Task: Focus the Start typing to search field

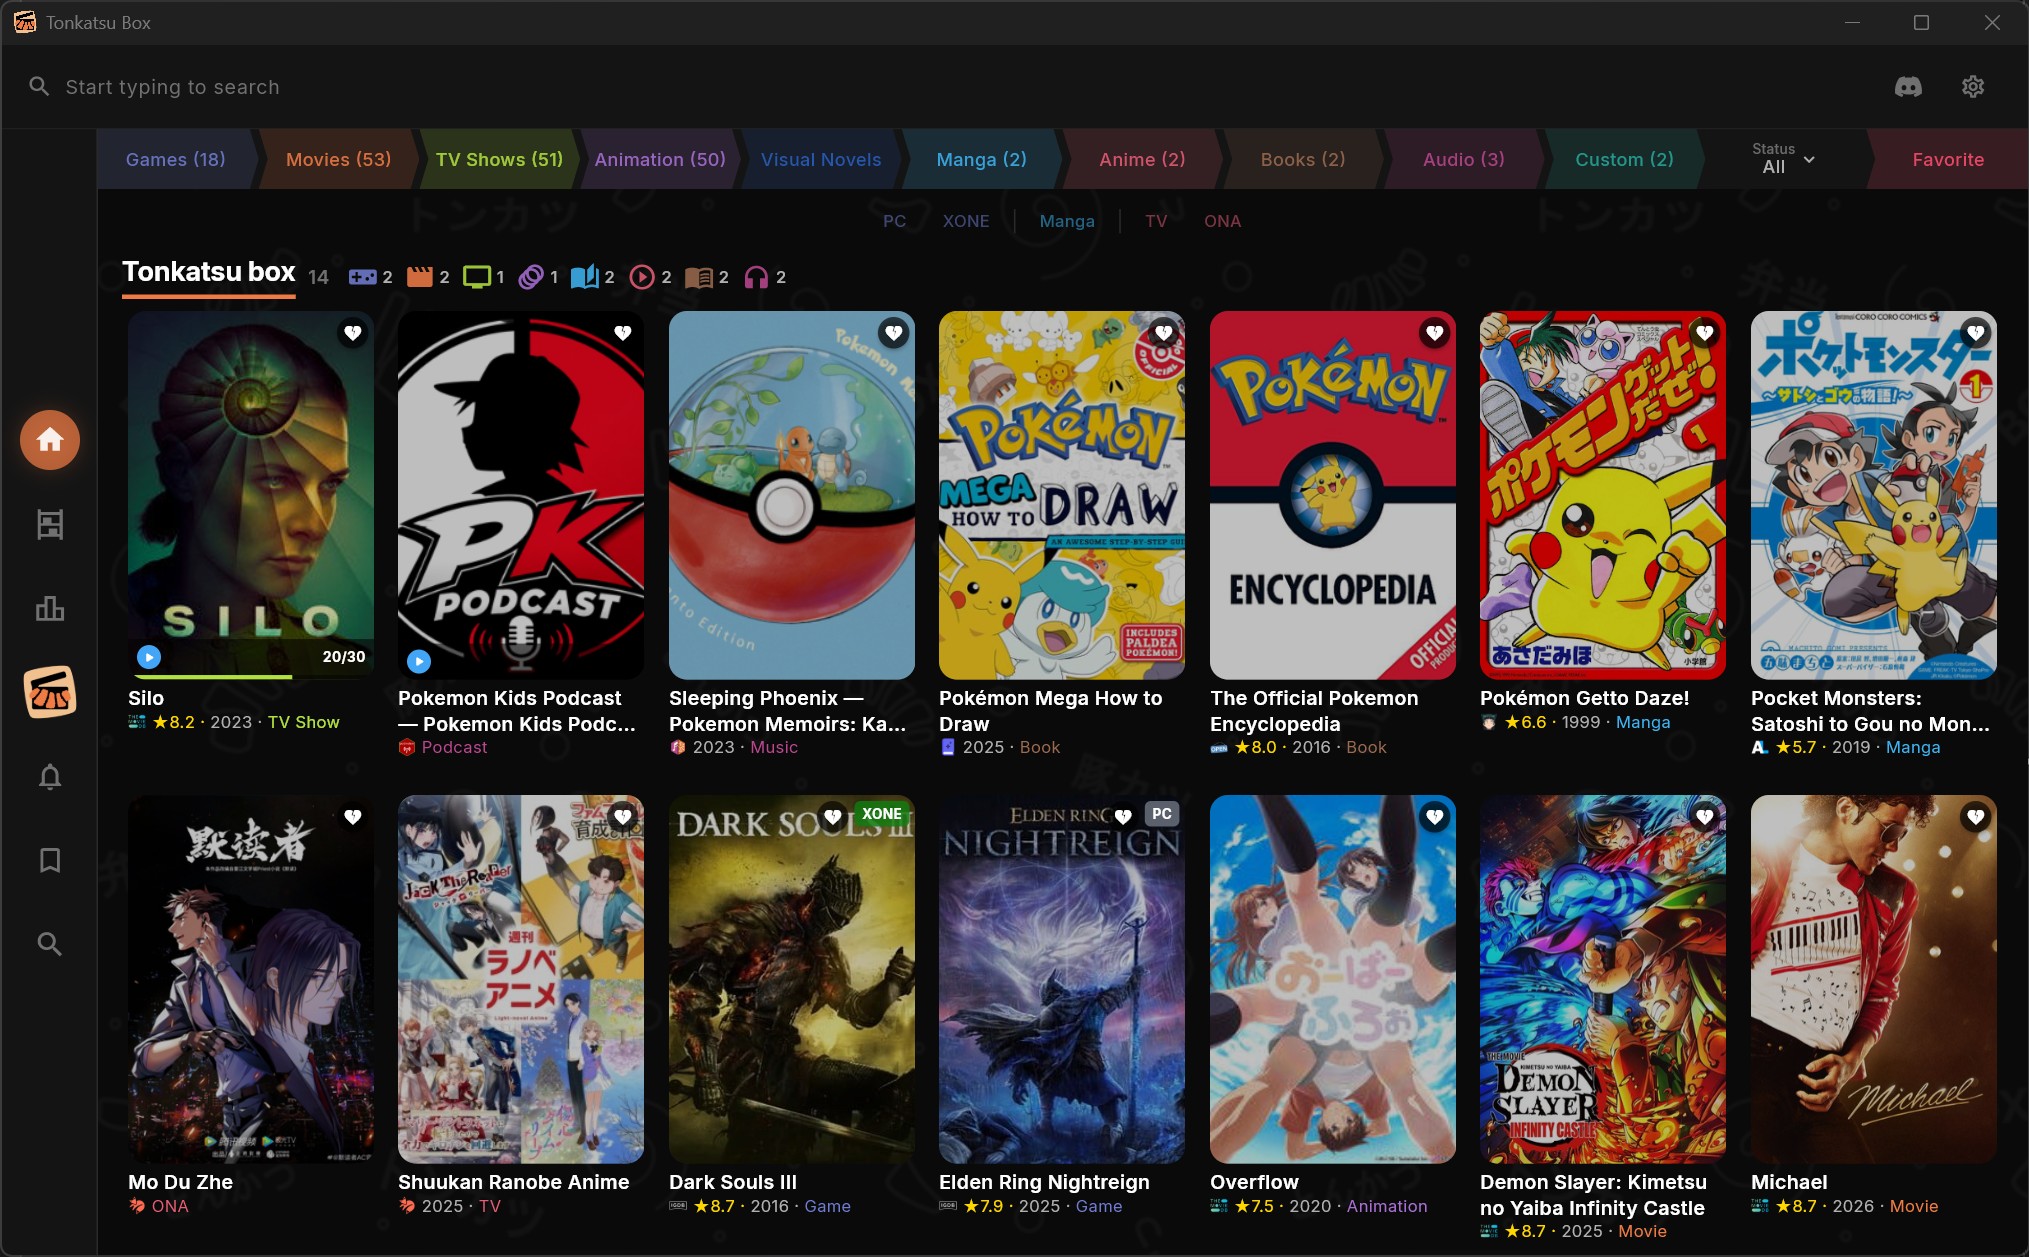Action: (x=172, y=87)
